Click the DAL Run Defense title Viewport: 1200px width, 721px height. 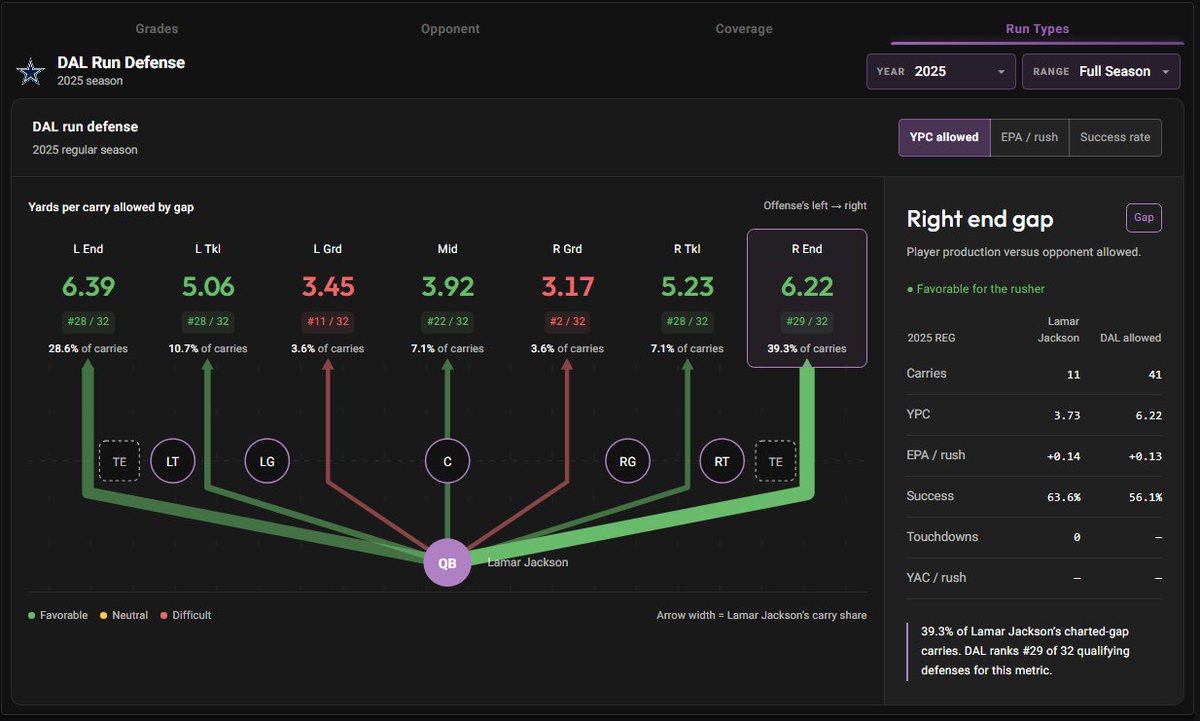(x=121, y=62)
